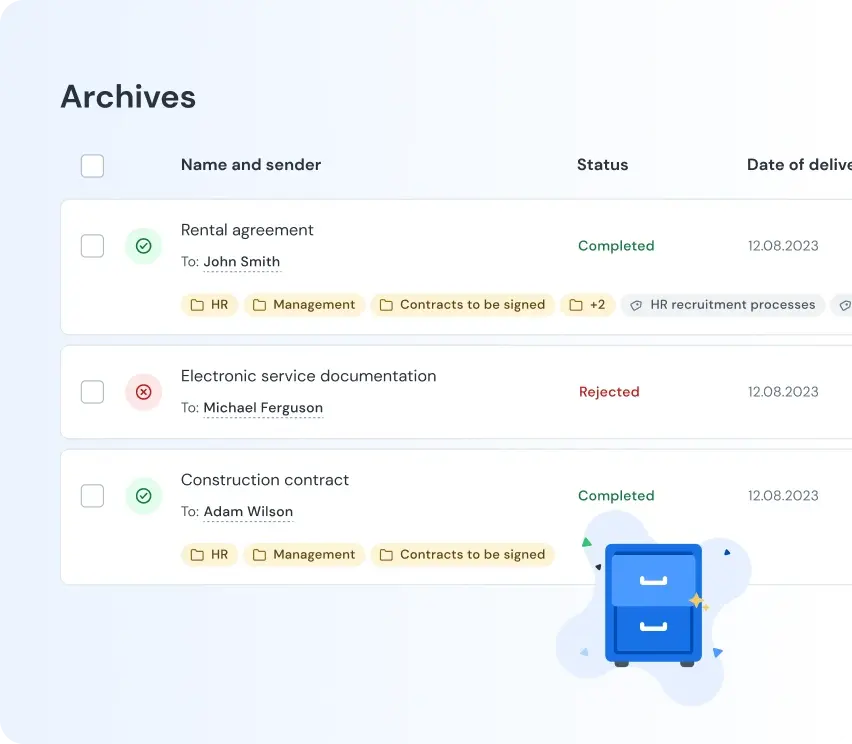Open the Rental agreement document title
This screenshot has height=744, width=852.
coord(247,230)
